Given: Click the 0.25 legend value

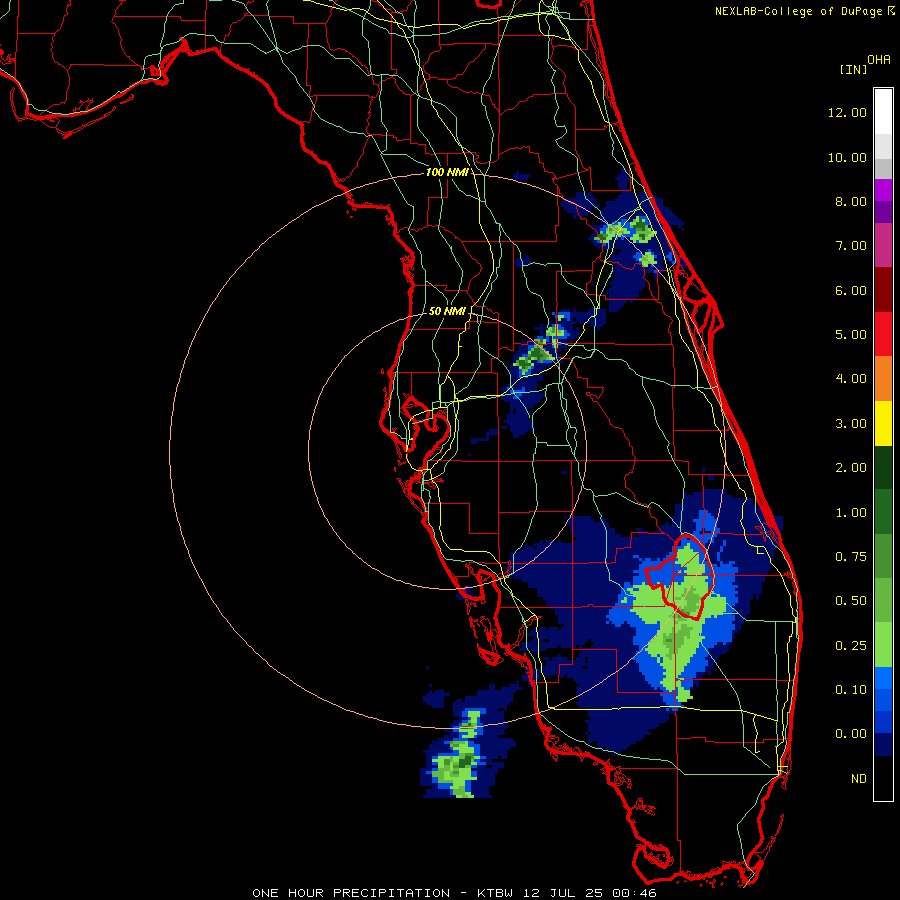Looking at the screenshot, I should [x=851, y=646].
